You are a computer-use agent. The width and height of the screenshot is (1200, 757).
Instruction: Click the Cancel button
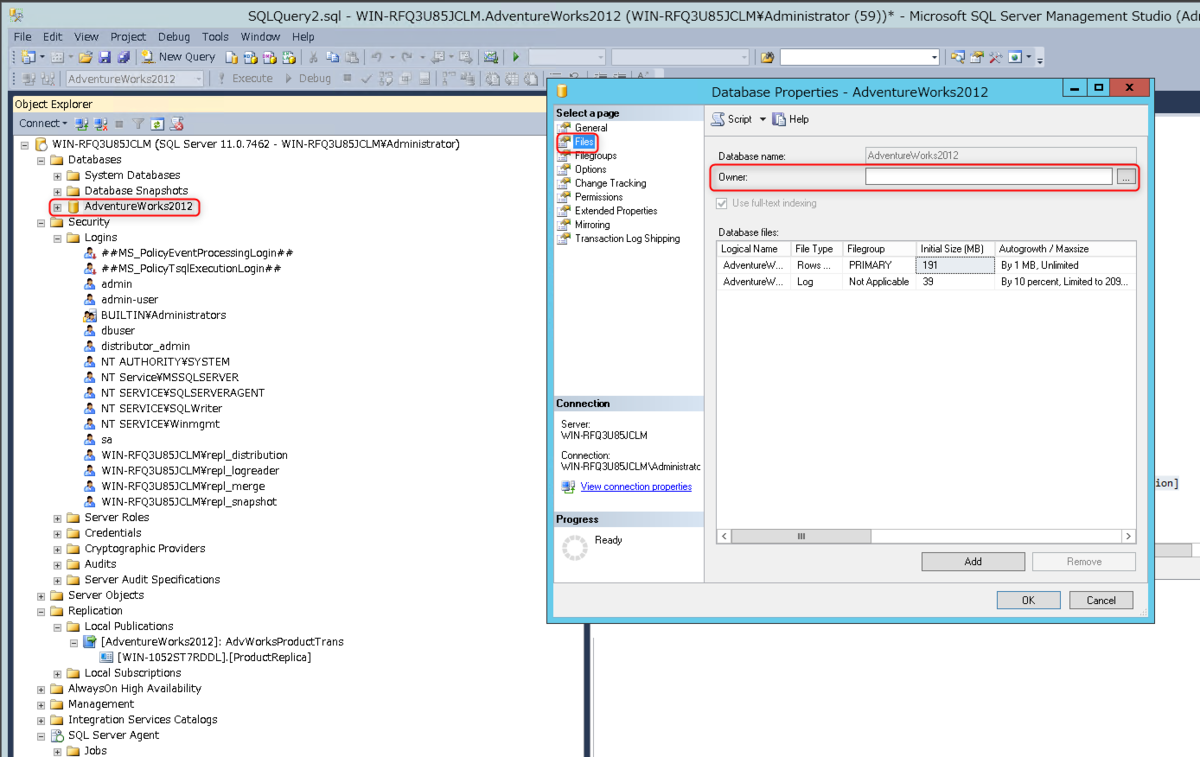[1101, 600]
